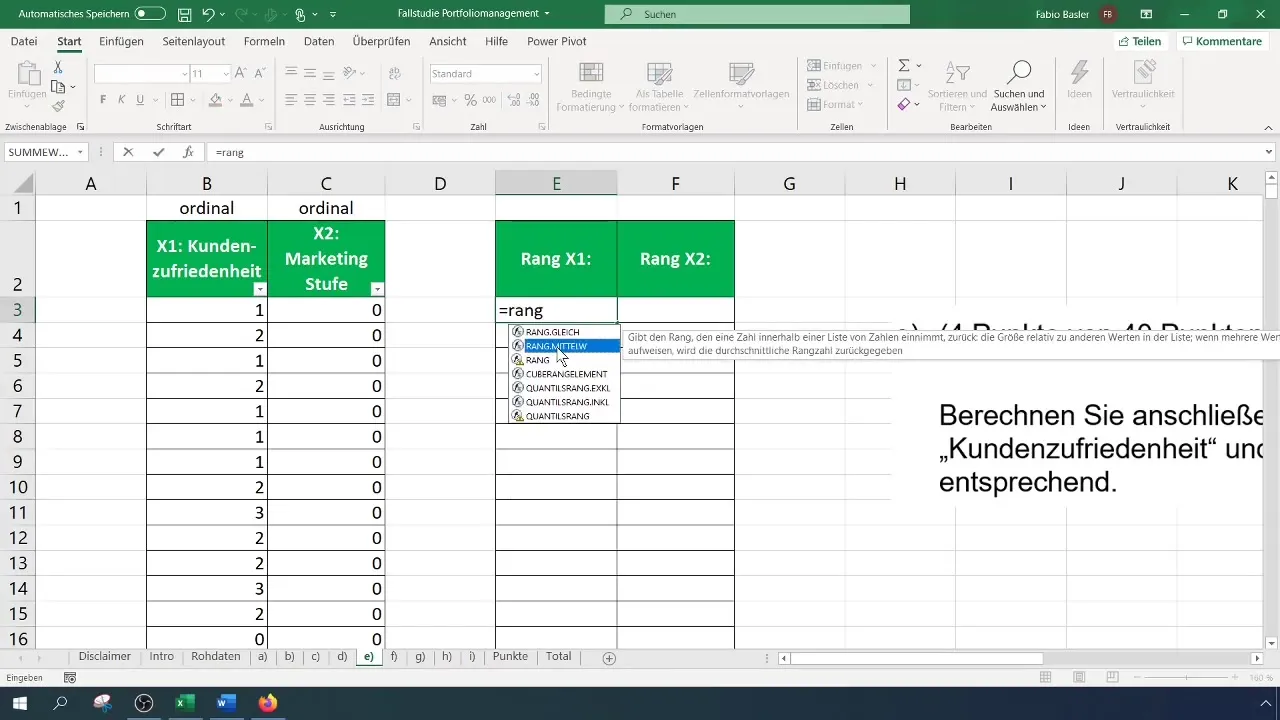Click the Kommentare button

(1222, 42)
